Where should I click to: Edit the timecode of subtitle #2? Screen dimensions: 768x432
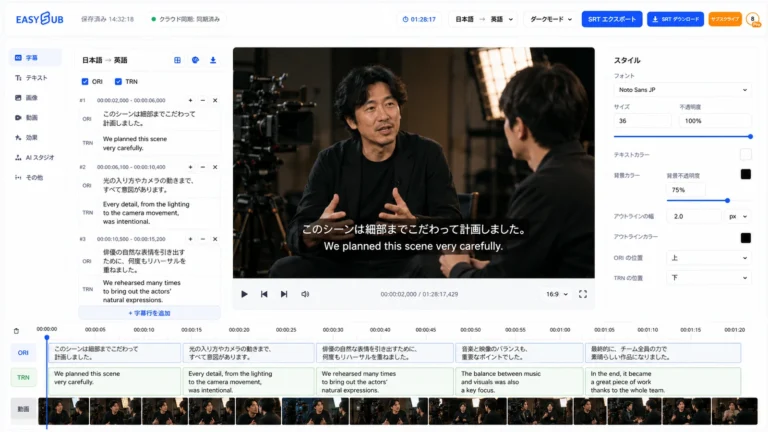131,167
